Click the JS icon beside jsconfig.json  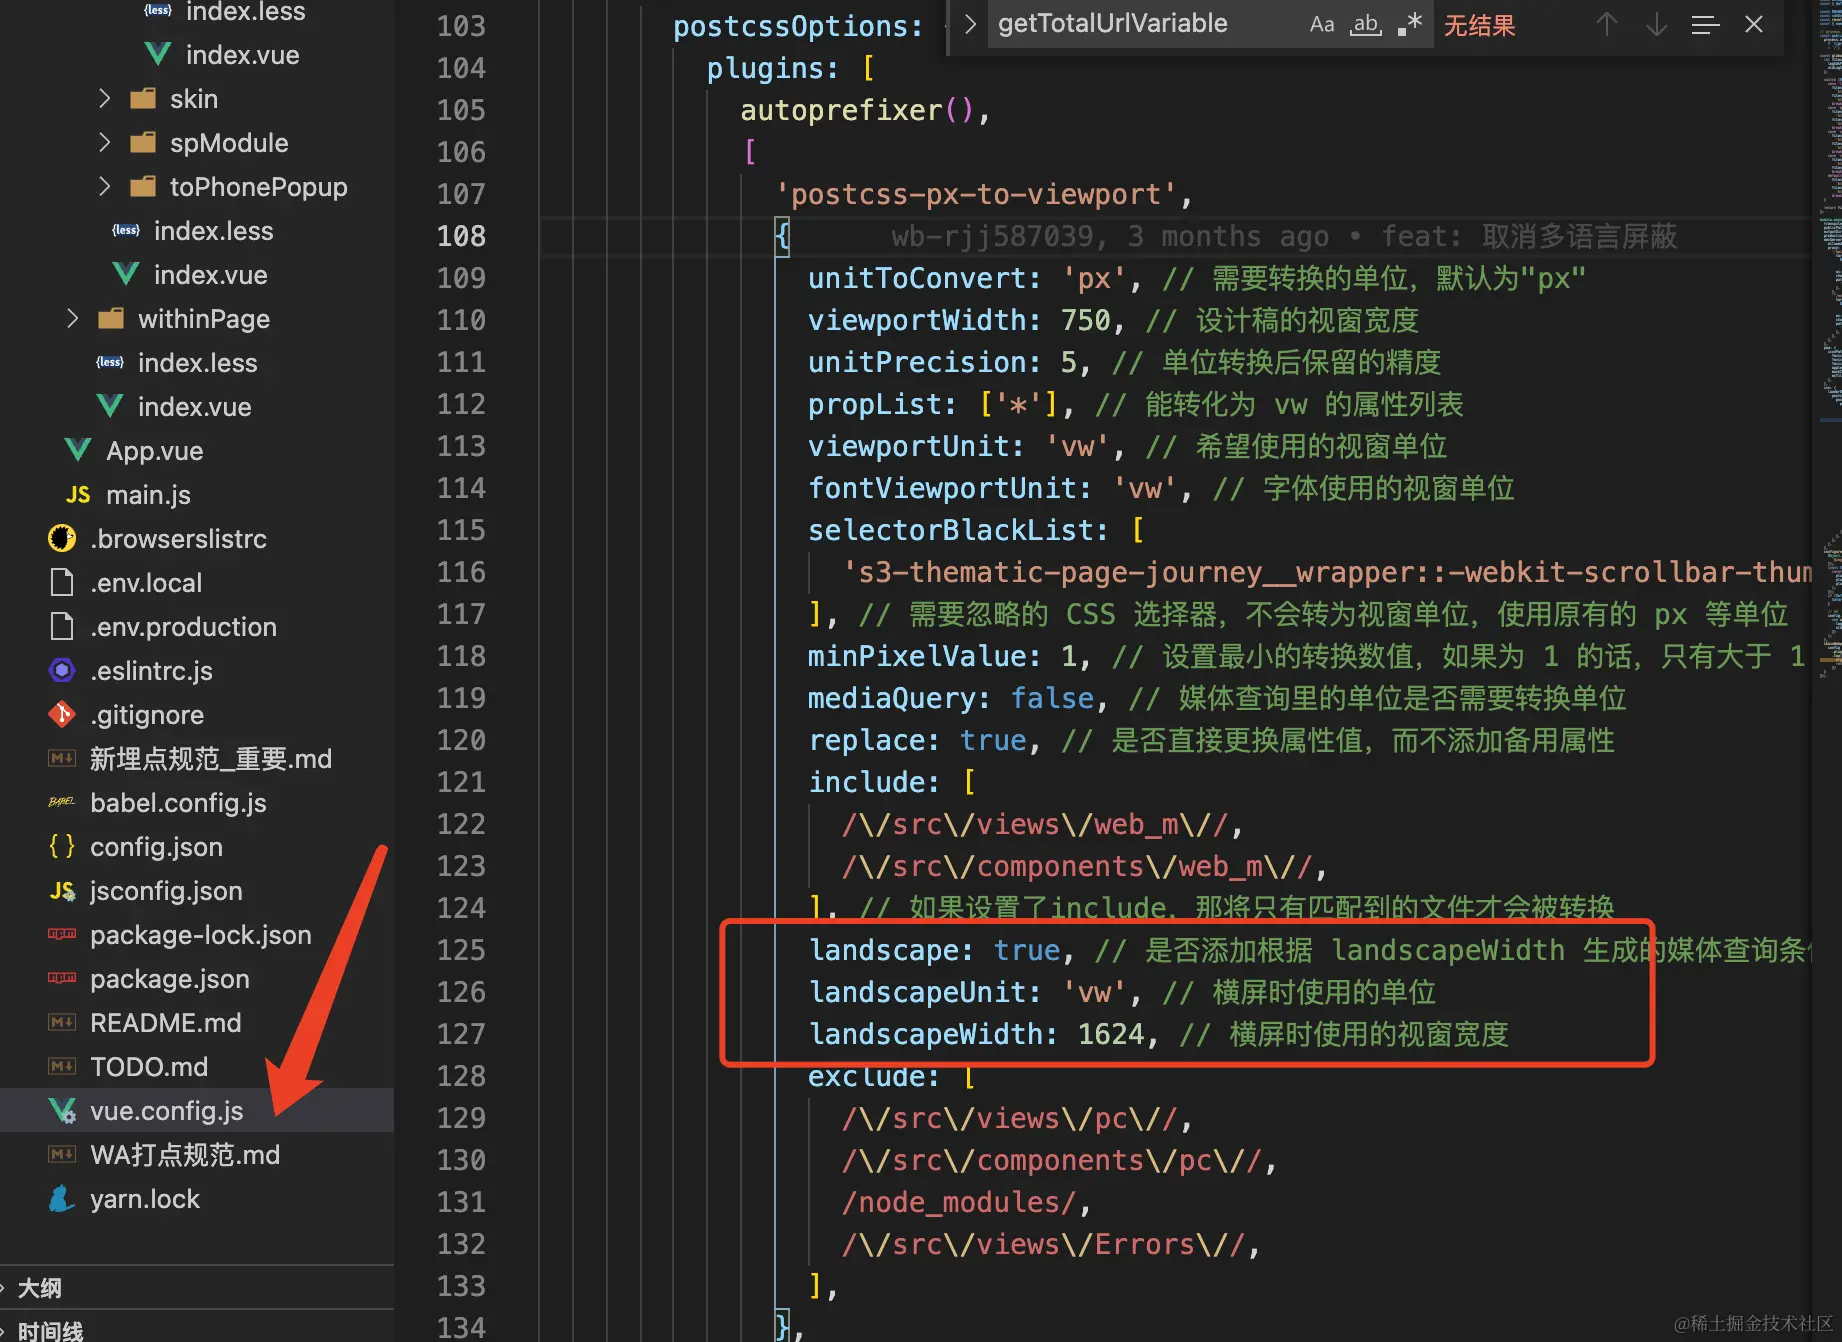coord(62,890)
